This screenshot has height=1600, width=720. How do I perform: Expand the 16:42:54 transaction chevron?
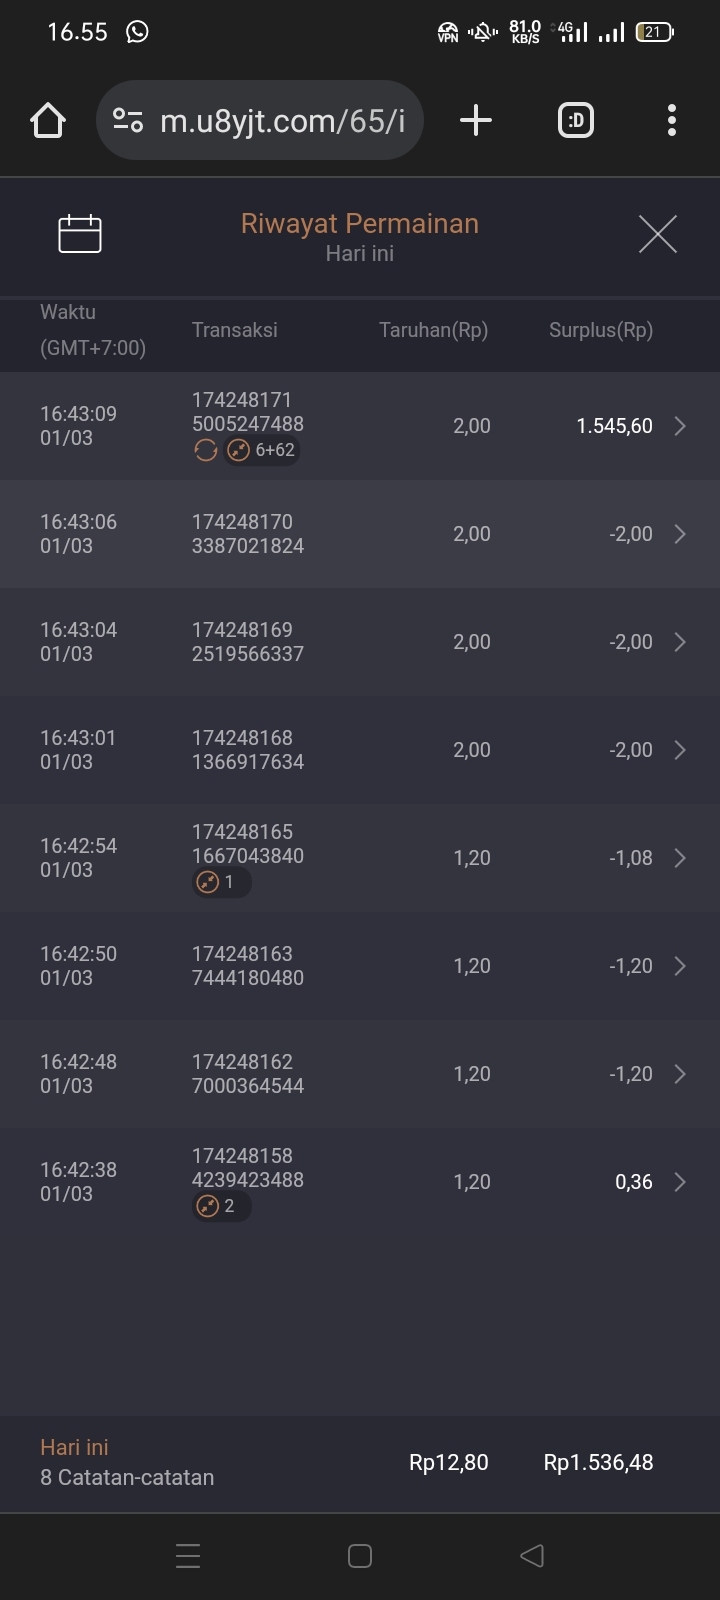click(x=680, y=858)
